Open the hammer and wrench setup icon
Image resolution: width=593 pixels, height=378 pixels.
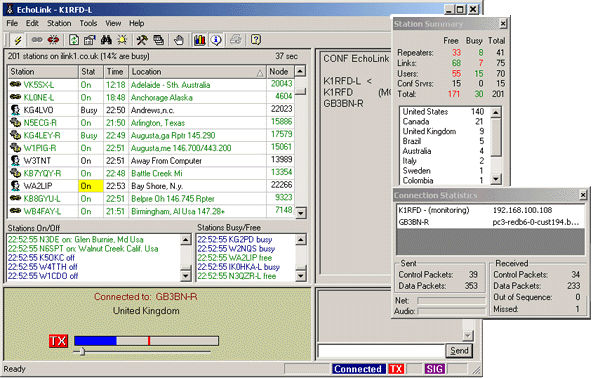point(142,40)
